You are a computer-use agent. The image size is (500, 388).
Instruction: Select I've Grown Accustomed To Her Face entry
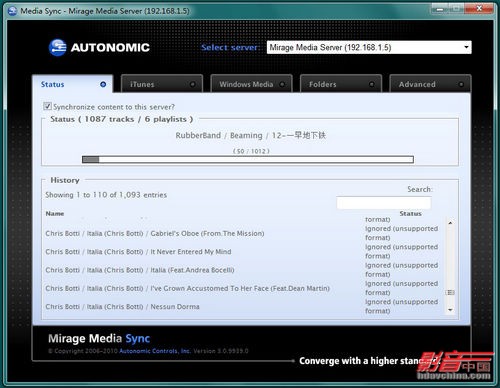pos(187,288)
